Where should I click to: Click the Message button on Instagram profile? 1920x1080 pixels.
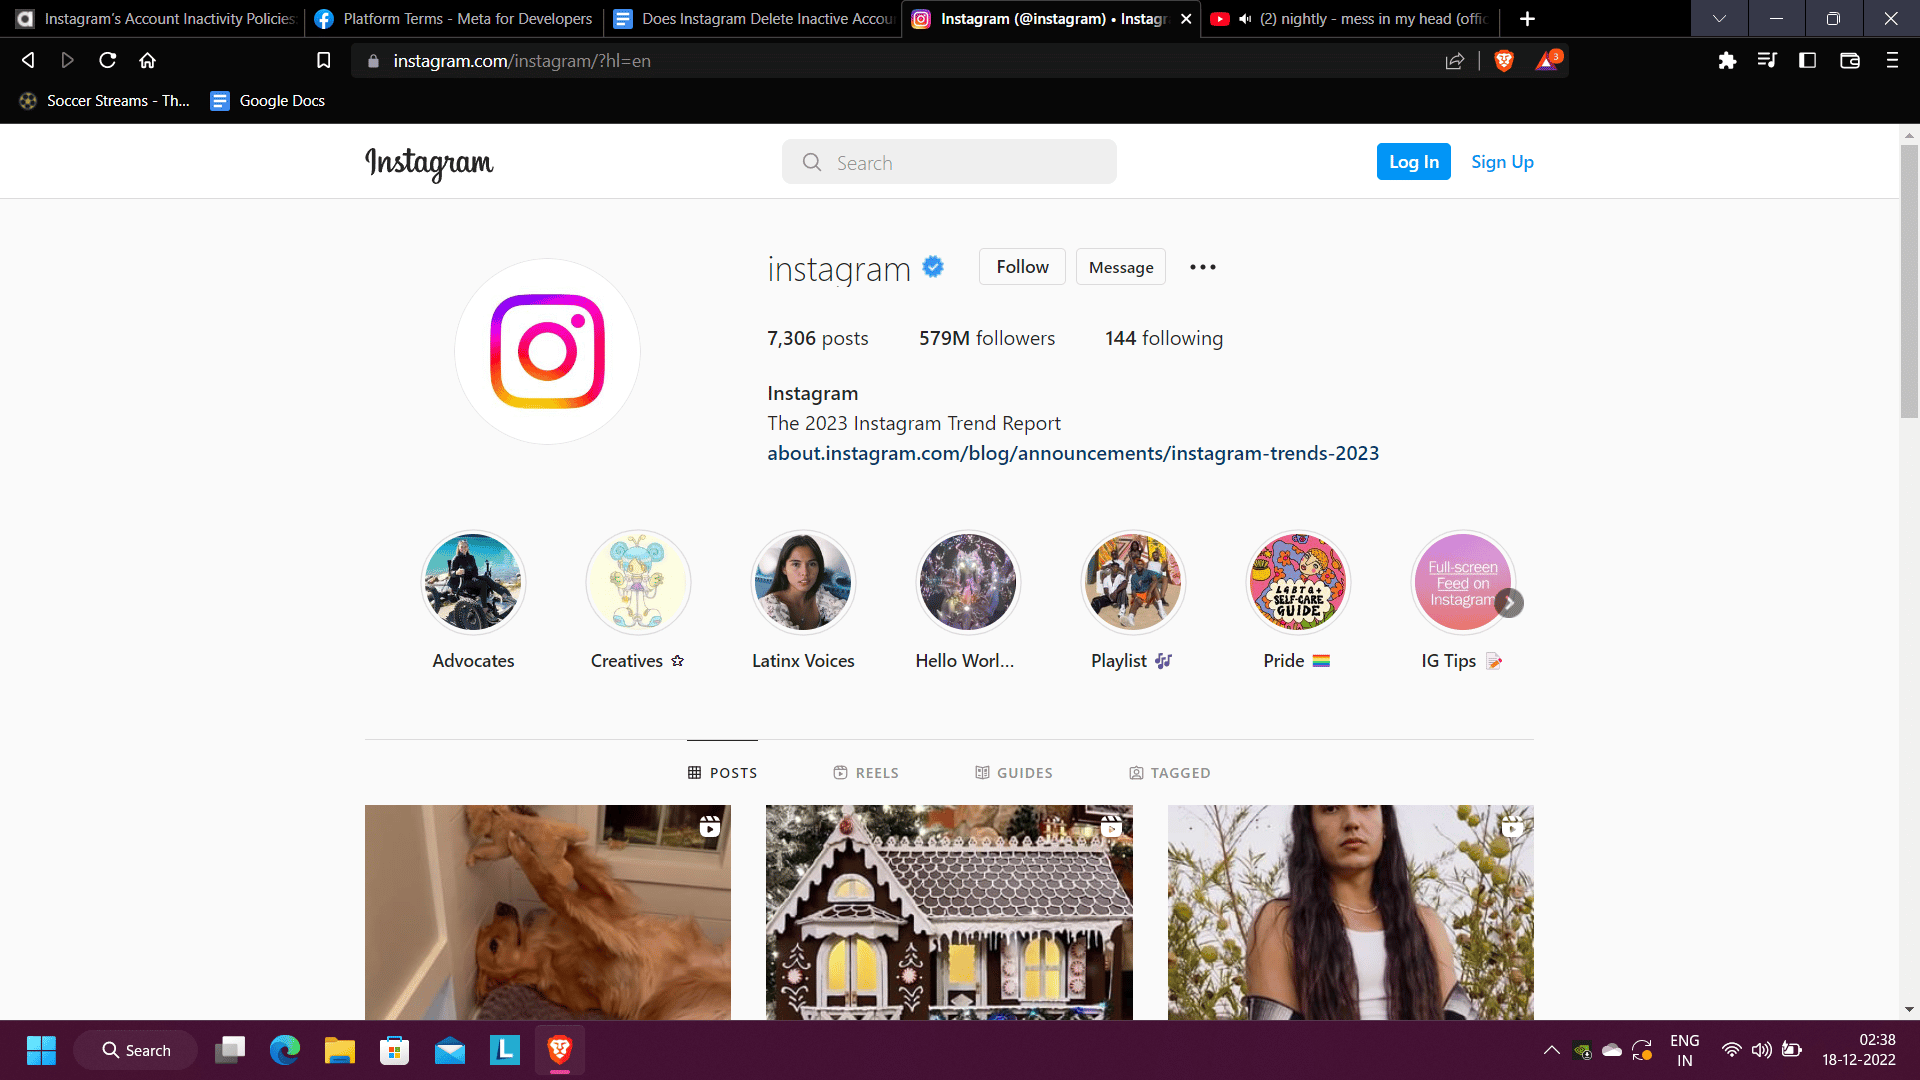tap(1121, 266)
